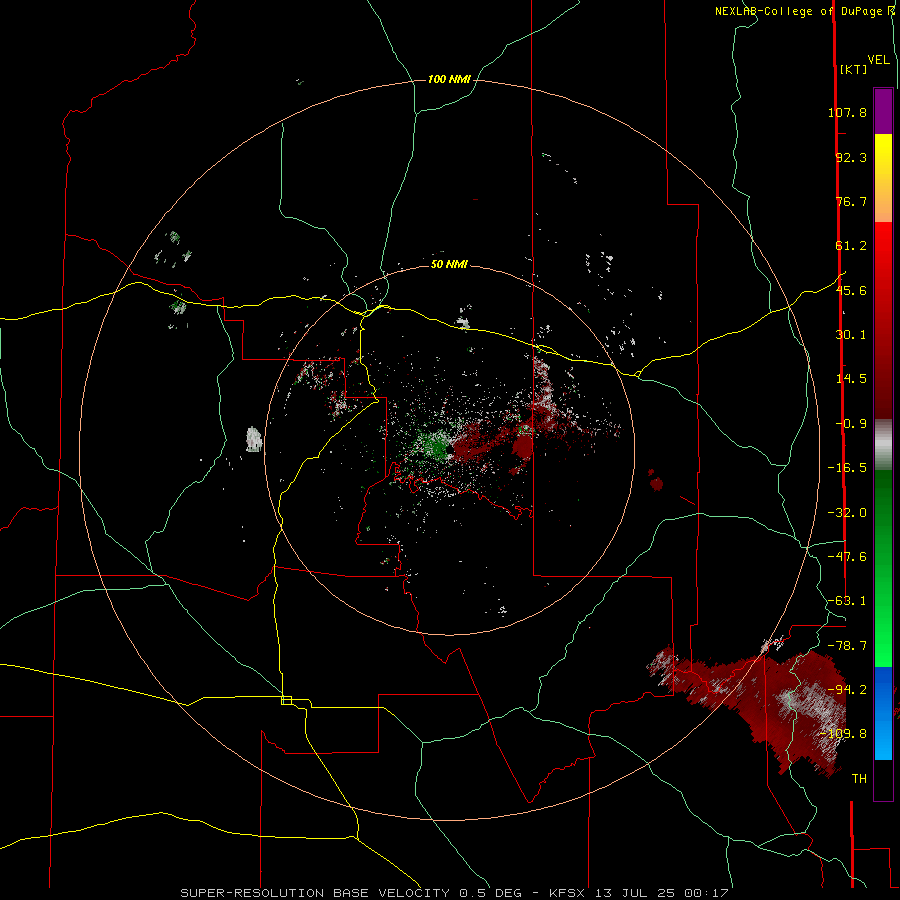Click the 100 NMI range ring label
This screenshot has width=900, height=900.
pos(449,79)
